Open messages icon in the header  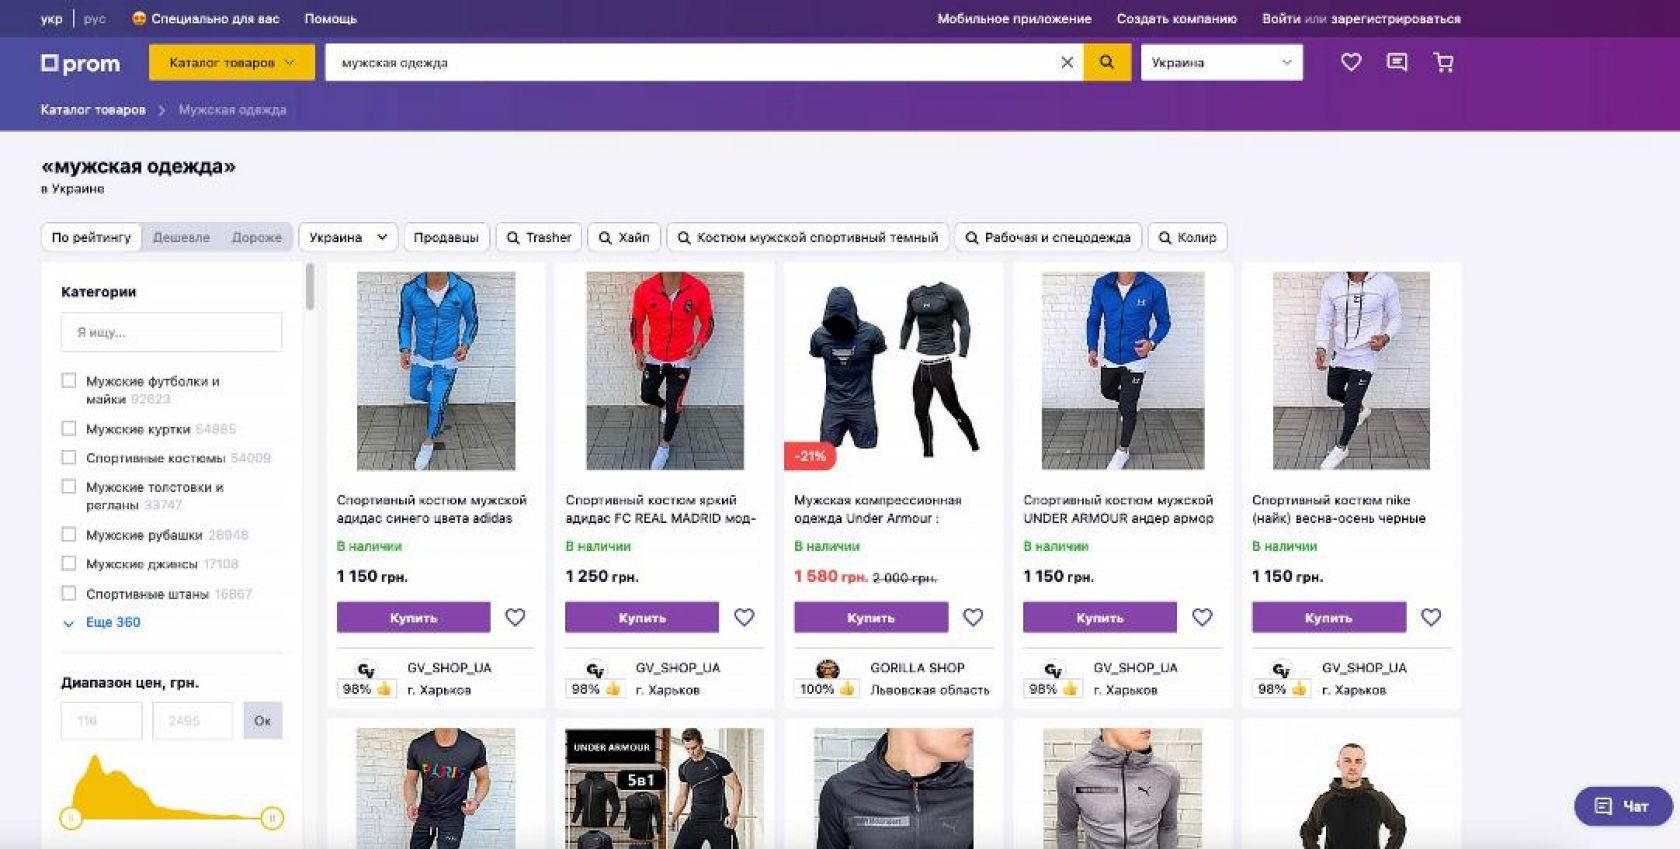point(1397,62)
